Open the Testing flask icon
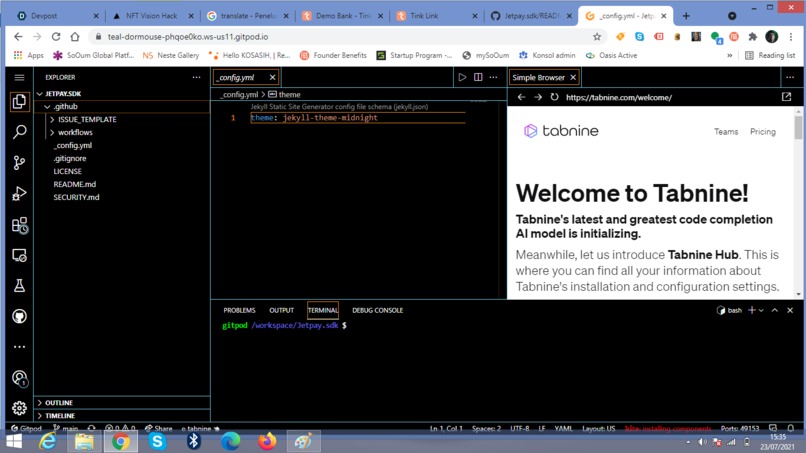This screenshot has height=453, width=806. [19, 286]
